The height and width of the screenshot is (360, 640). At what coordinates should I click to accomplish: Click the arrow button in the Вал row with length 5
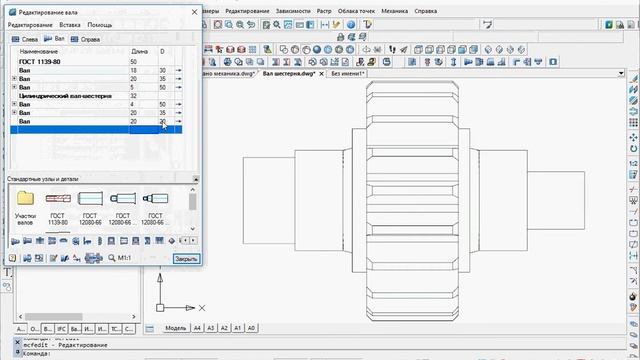point(178,87)
